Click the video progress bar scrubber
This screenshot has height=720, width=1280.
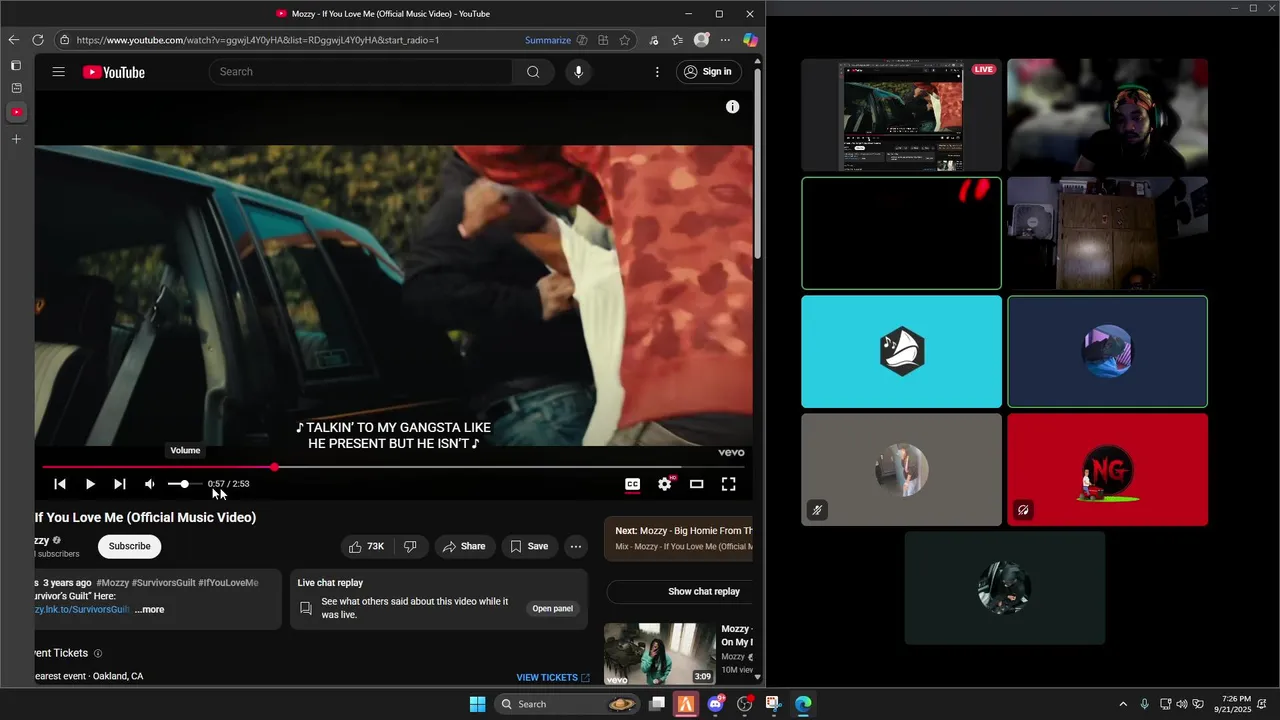pos(274,467)
